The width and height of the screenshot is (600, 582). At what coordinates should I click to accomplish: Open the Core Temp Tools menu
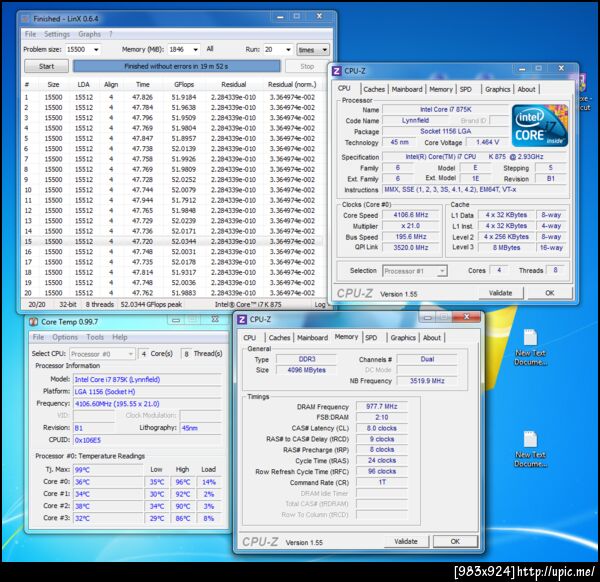95,337
